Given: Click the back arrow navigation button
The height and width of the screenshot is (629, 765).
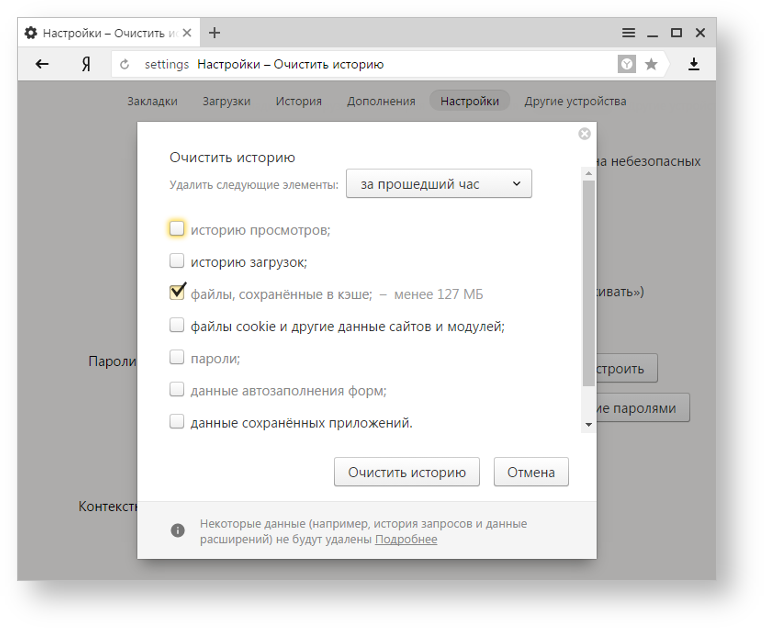Looking at the screenshot, I should [42, 64].
